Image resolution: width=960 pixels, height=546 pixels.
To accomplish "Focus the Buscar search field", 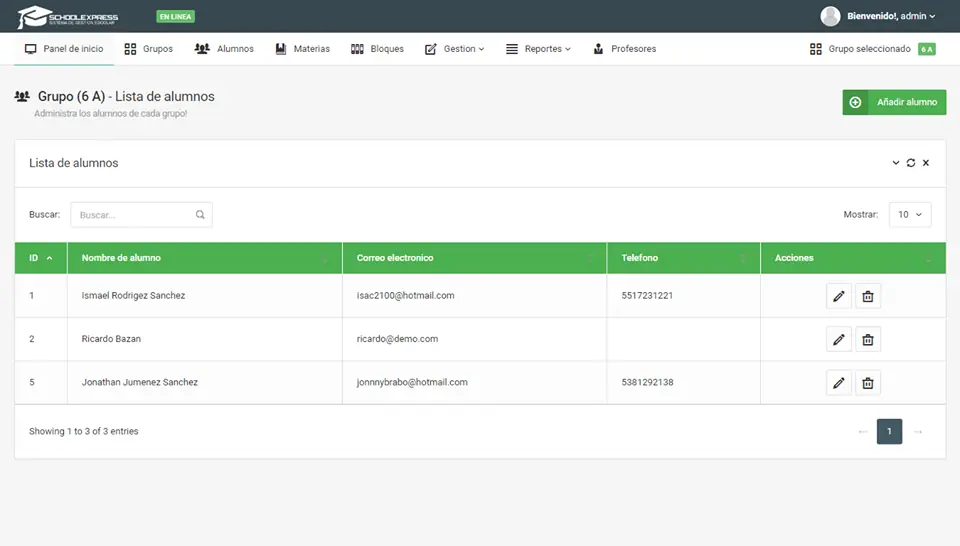I will tap(141, 215).
